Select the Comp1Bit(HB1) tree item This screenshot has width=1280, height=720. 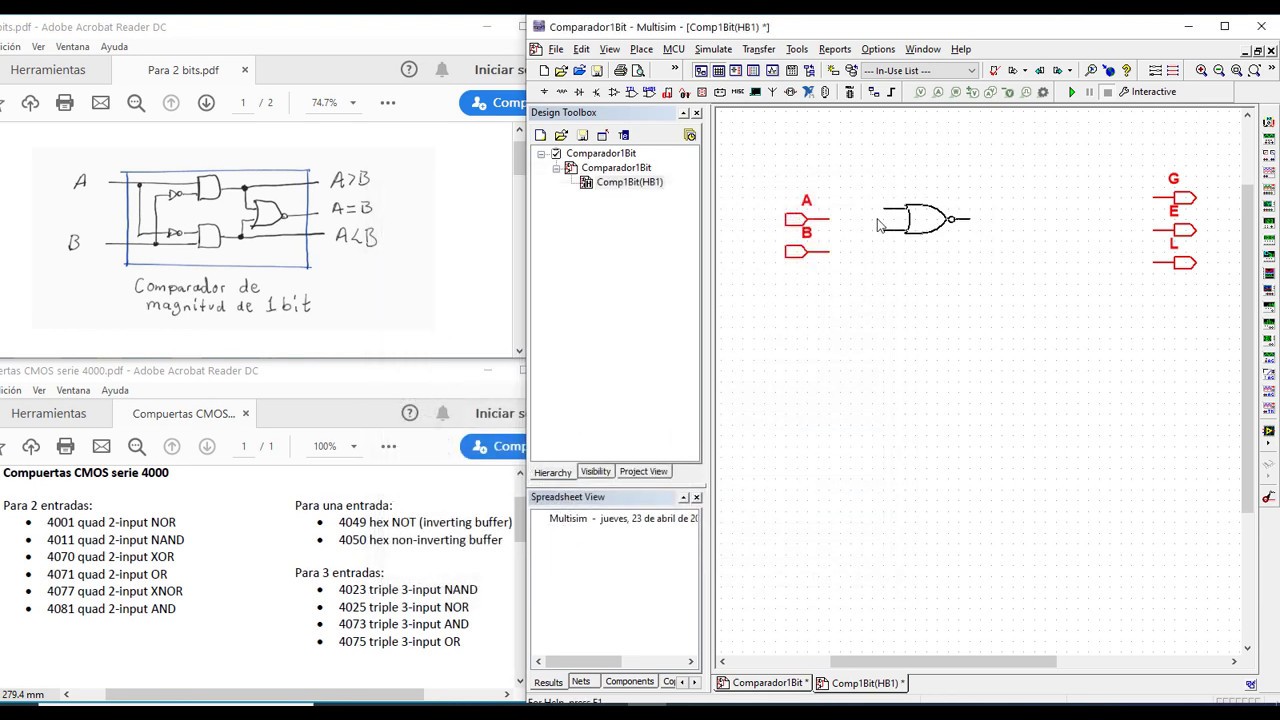[629, 182]
